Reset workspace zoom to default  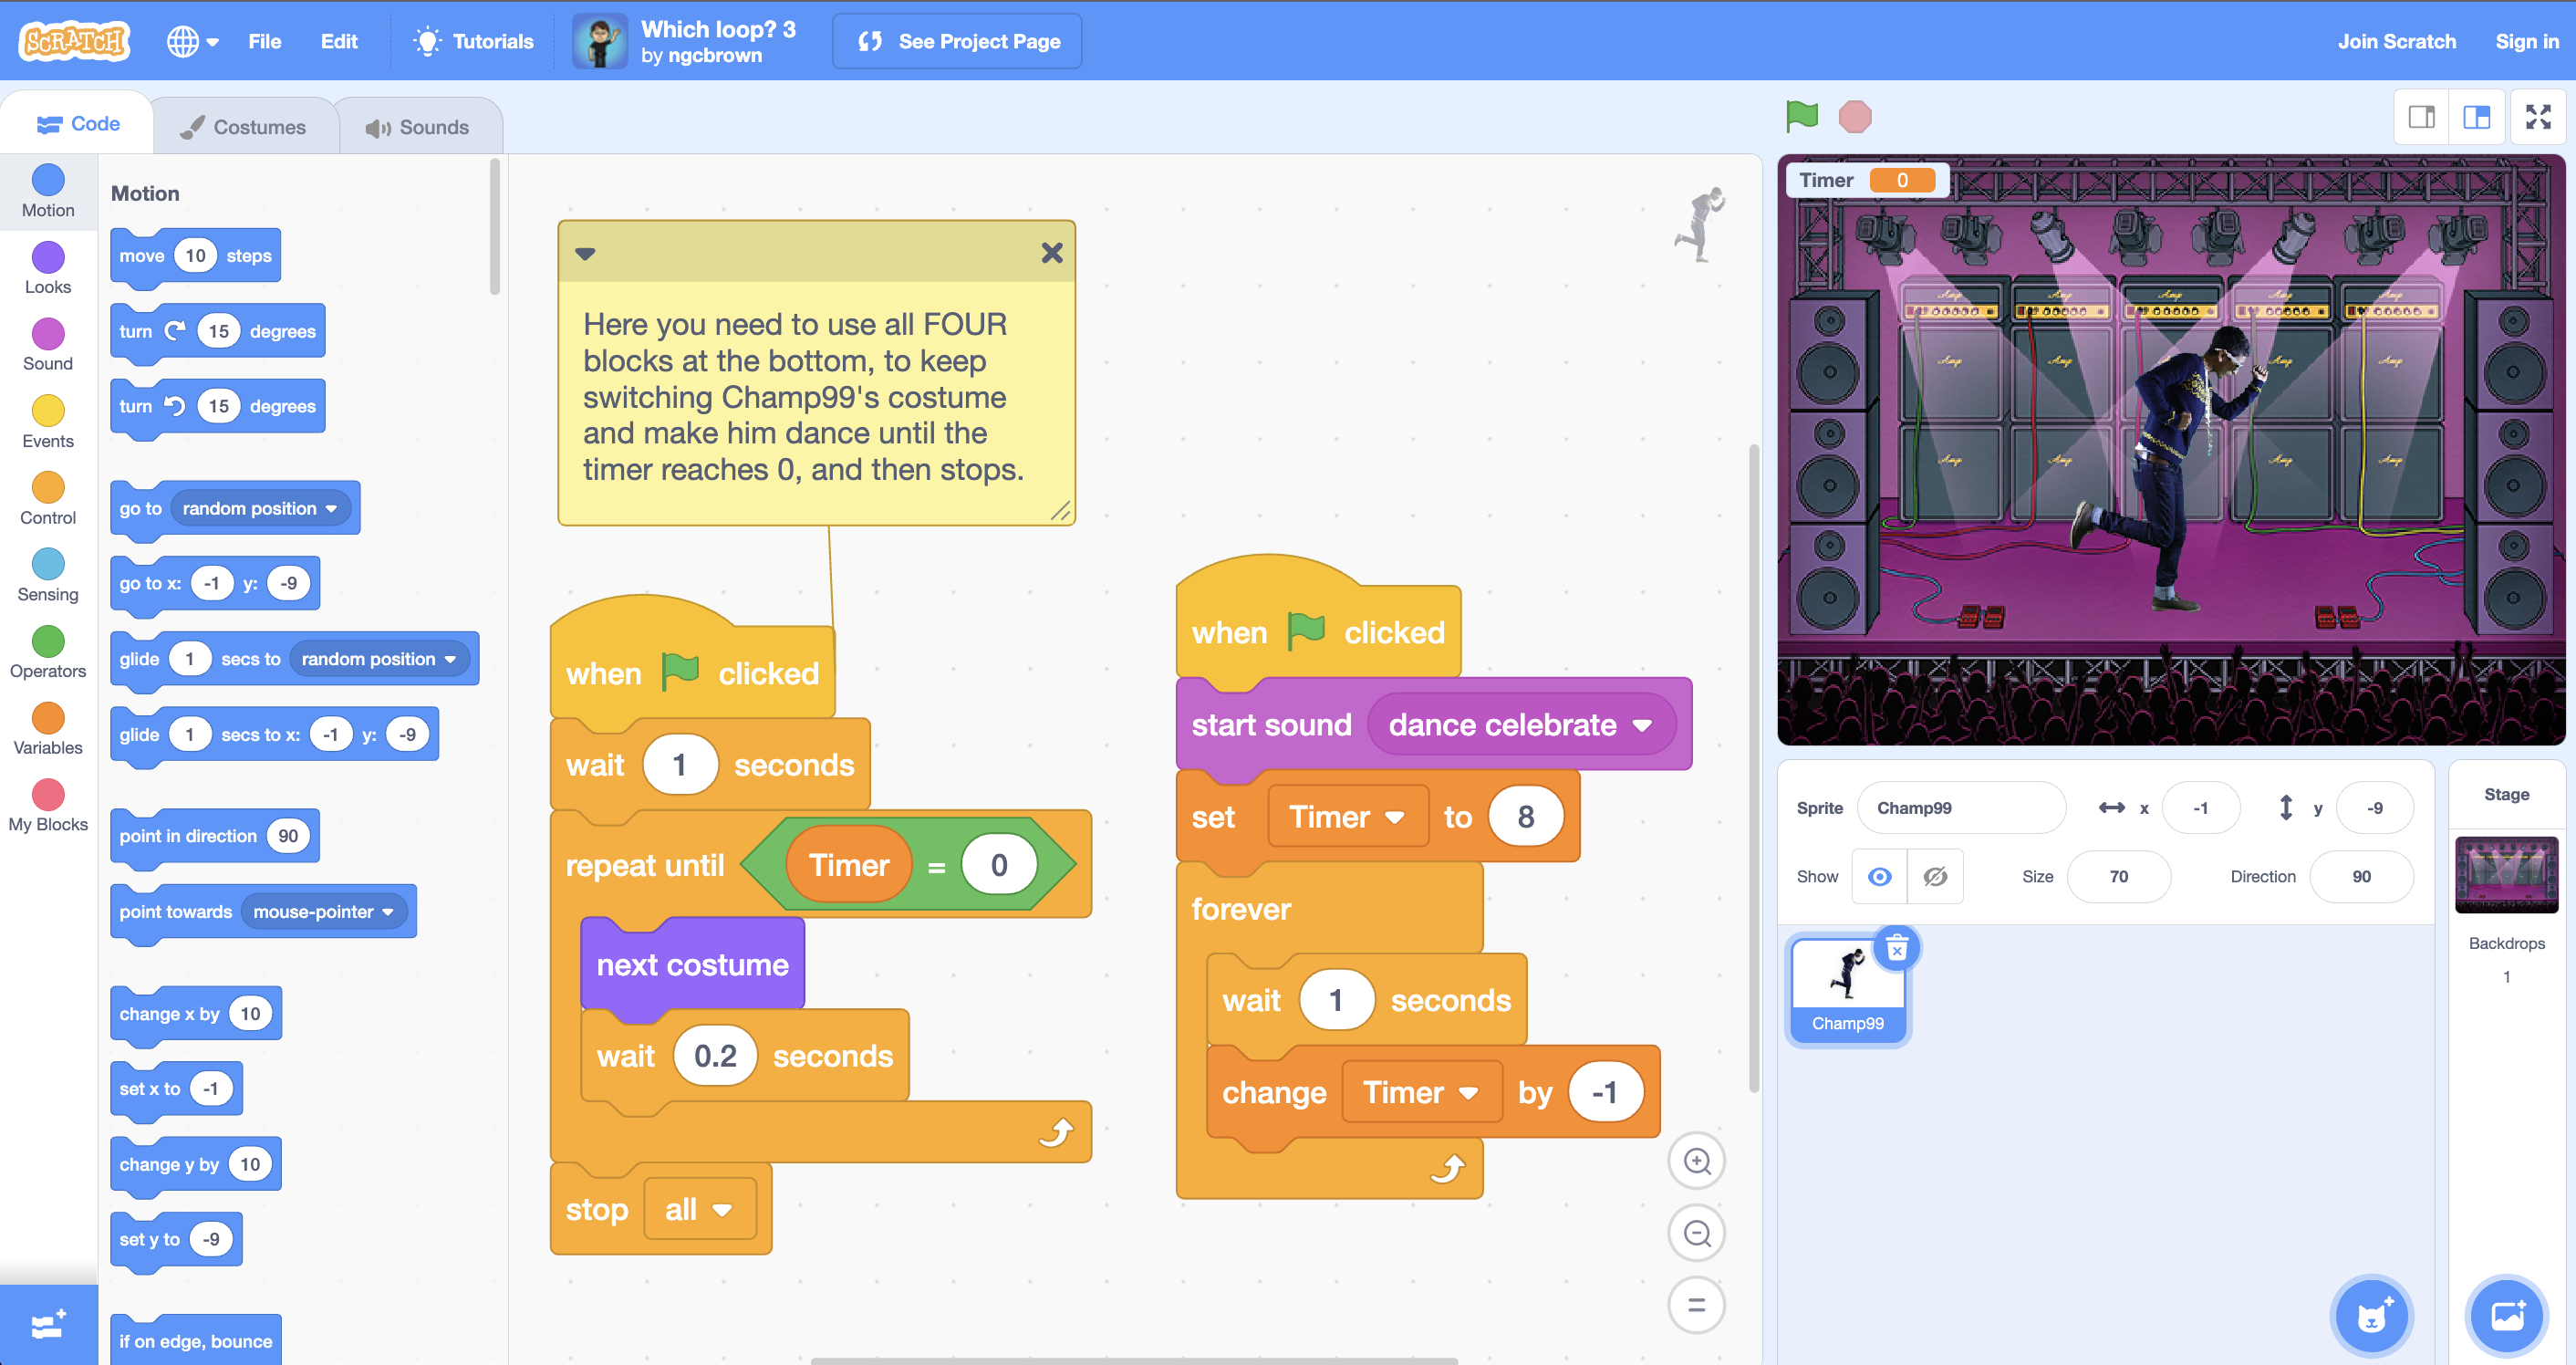pyautogui.click(x=1697, y=1305)
